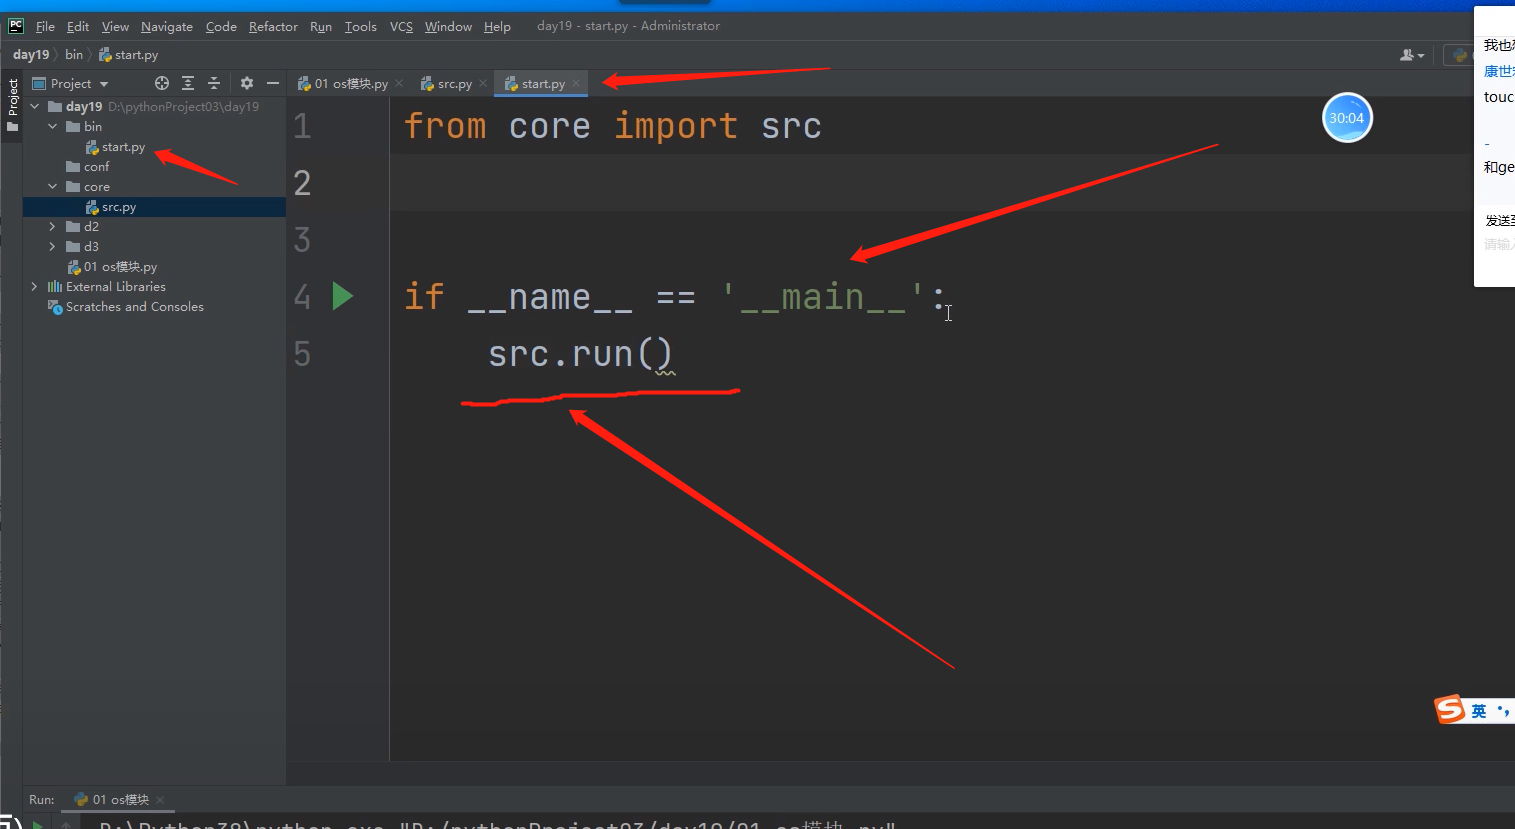Click the blue 30:04 timer circle

coord(1347,118)
